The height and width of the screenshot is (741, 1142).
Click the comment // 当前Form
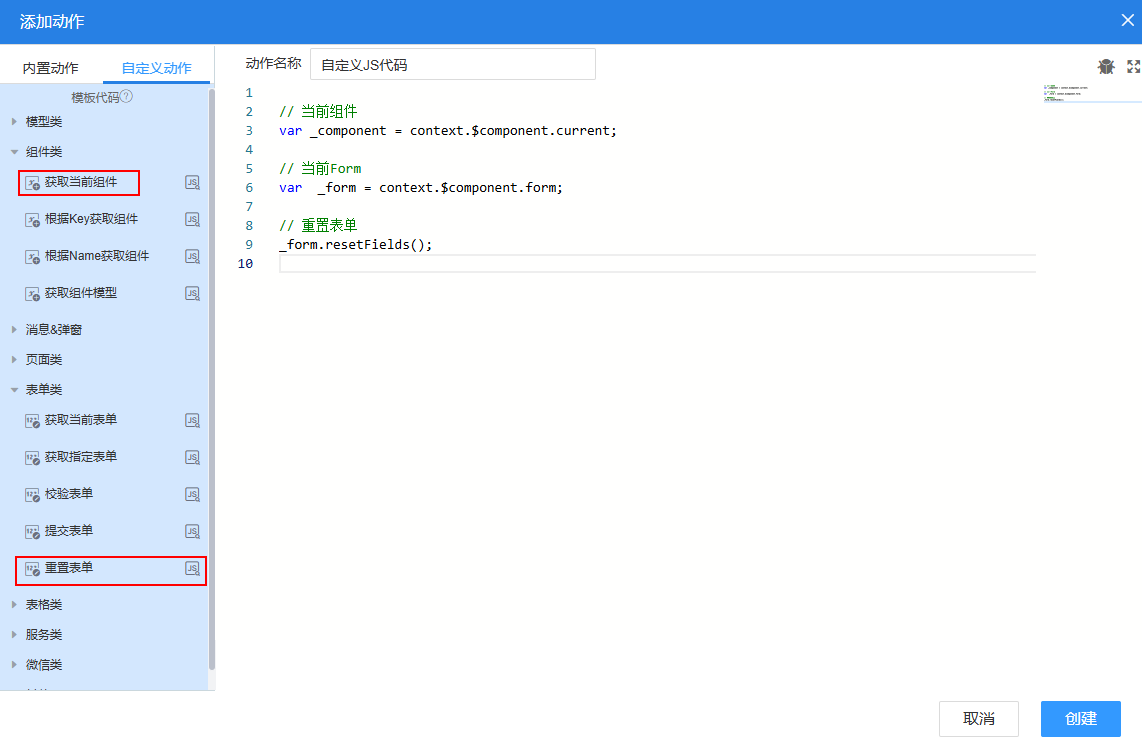coord(320,169)
